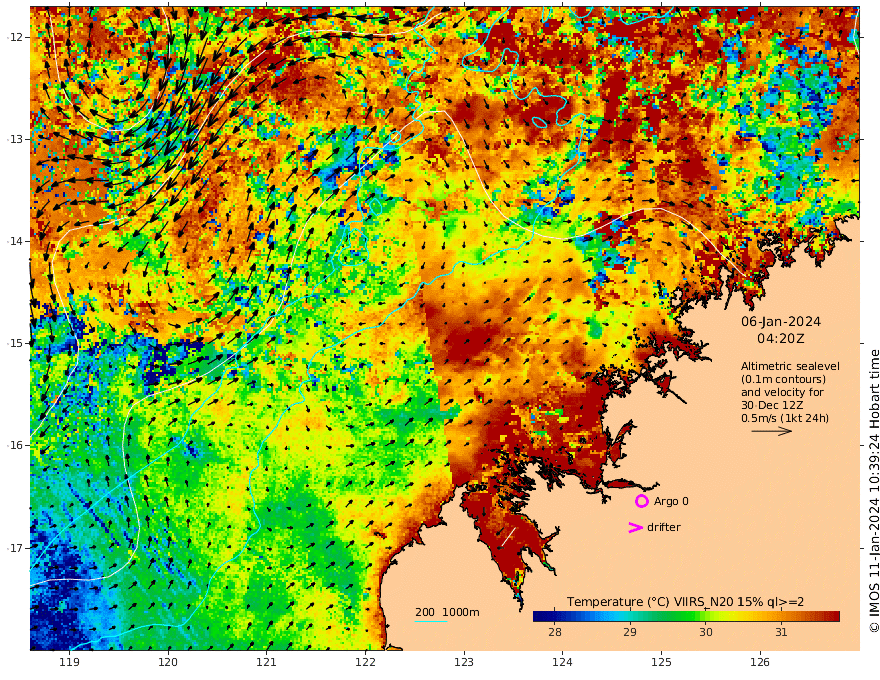Click the 'and velocity for' text
This screenshot has width=880, height=680.
(782, 392)
